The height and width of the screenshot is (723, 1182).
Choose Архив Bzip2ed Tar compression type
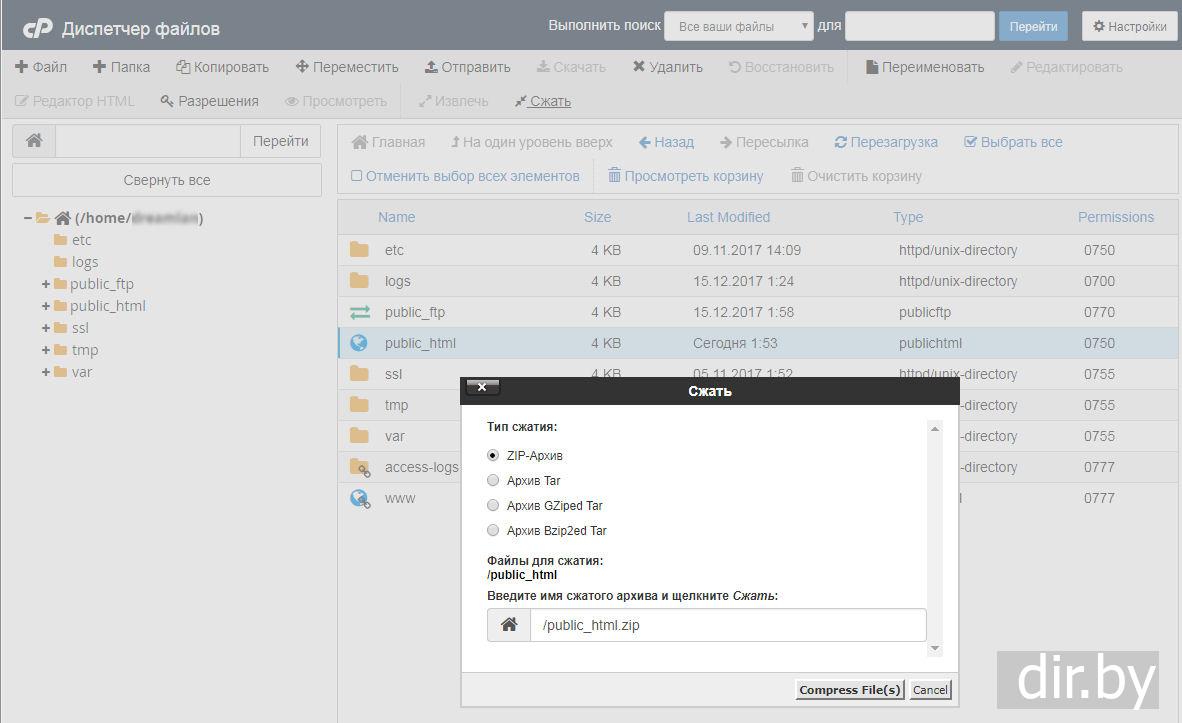pos(493,531)
